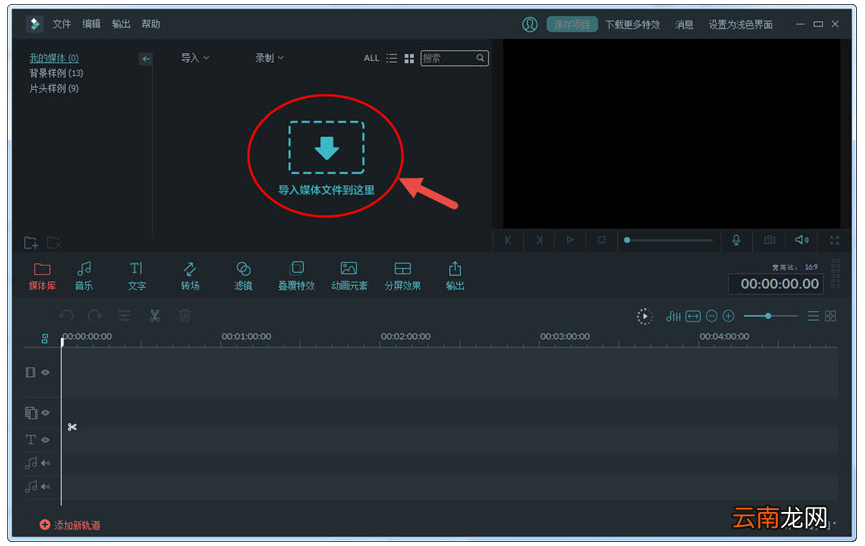
Task: Zoom in timeline with plus icon
Action: click(x=728, y=316)
